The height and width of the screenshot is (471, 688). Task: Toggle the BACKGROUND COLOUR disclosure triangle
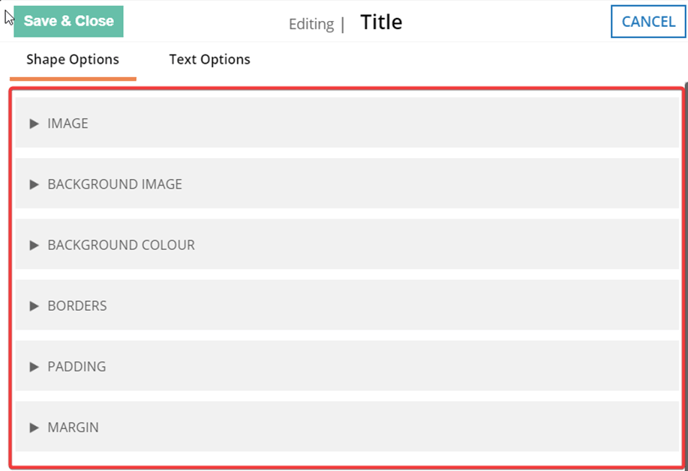click(x=34, y=245)
